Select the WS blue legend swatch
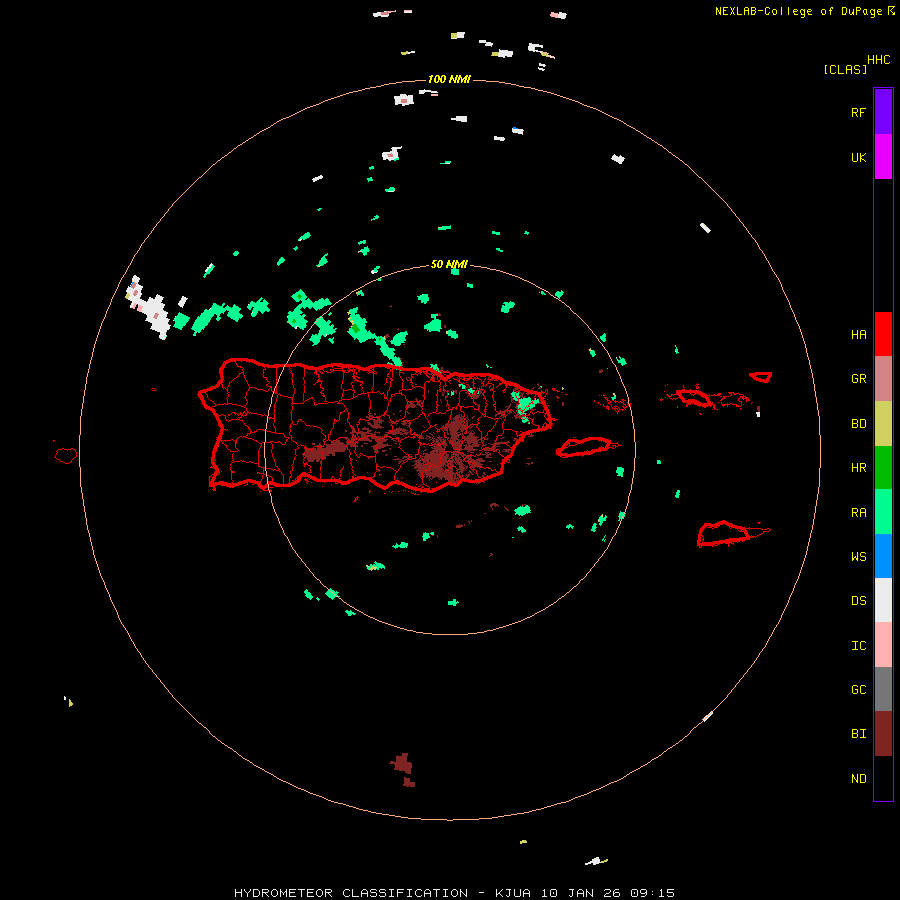The width and height of the screenshot is (900, 900). tap(883, 556)
